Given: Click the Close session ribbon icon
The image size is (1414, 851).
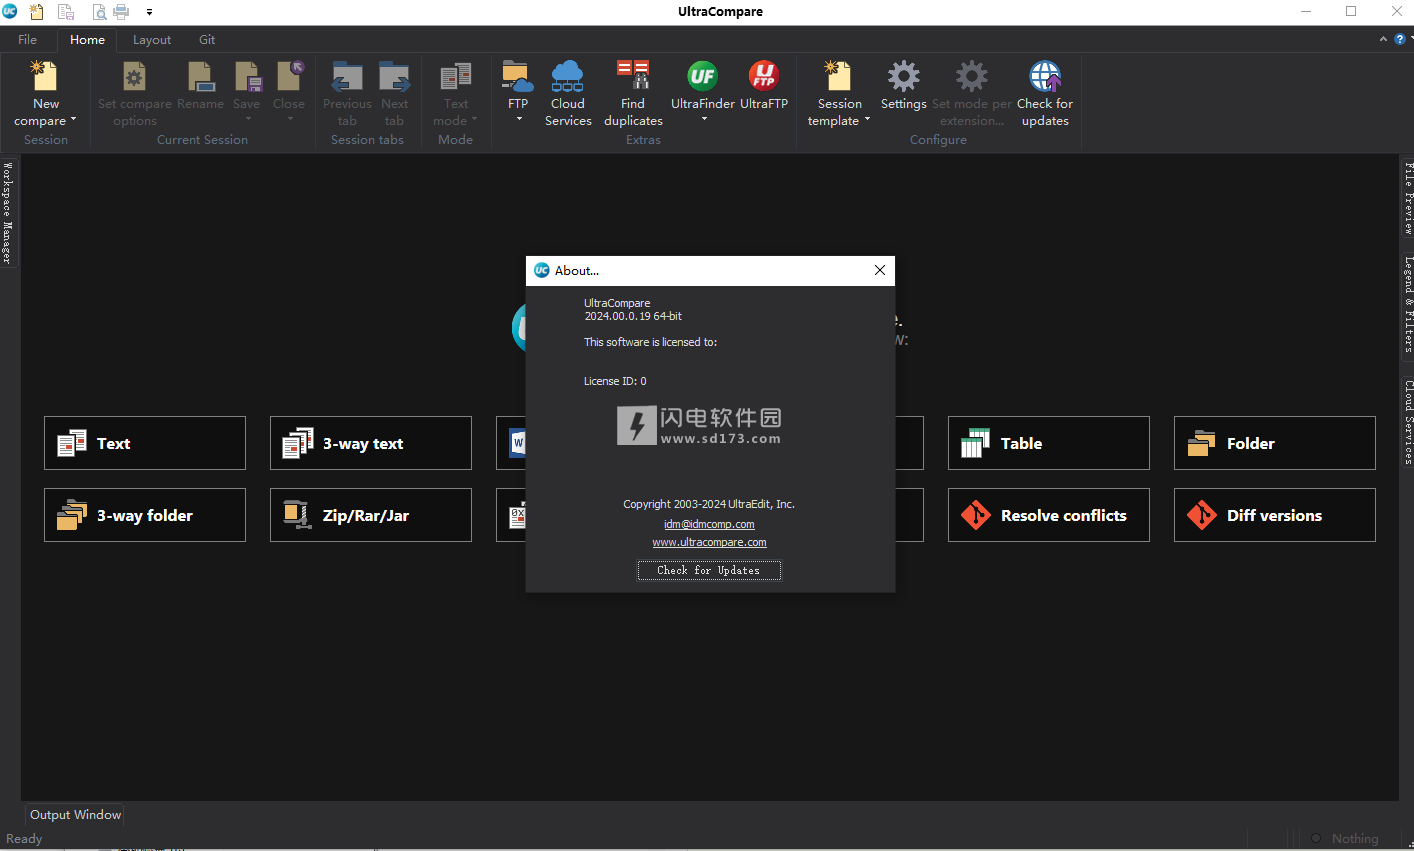Looking at the screenshot, I should (289, 76).
